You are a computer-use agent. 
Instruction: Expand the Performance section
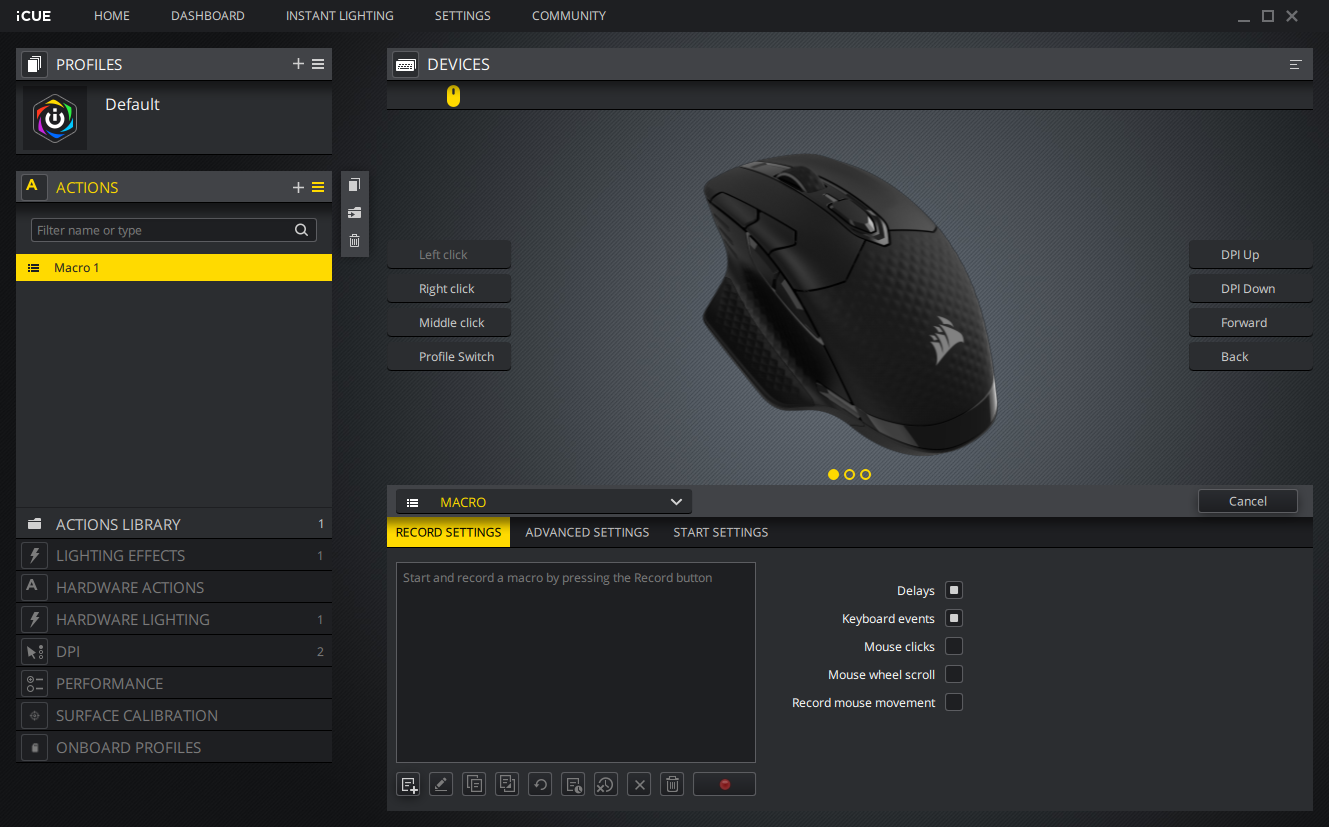(174, 683)
